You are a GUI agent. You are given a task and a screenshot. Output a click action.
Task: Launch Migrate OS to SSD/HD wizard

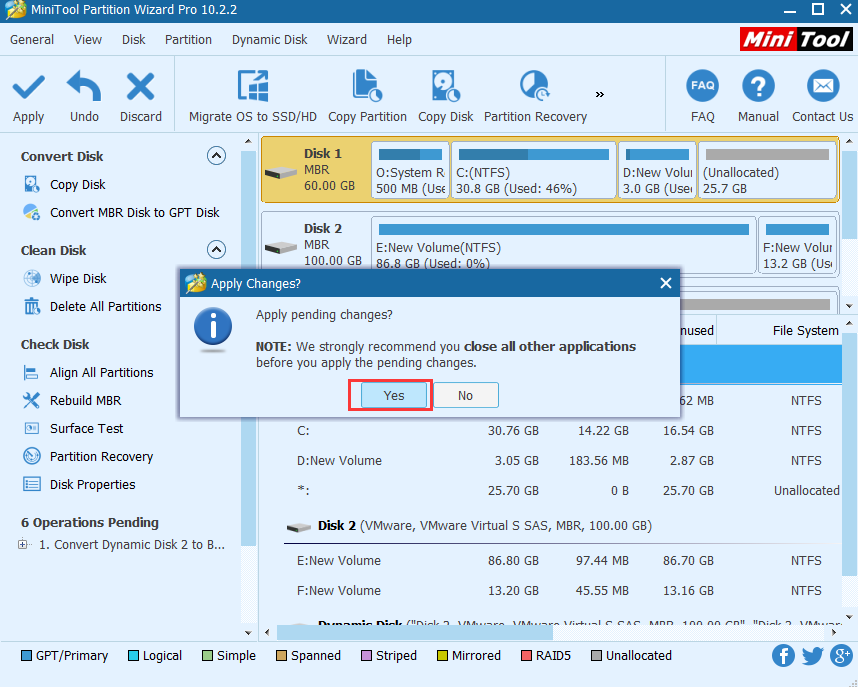coord(252,96)
